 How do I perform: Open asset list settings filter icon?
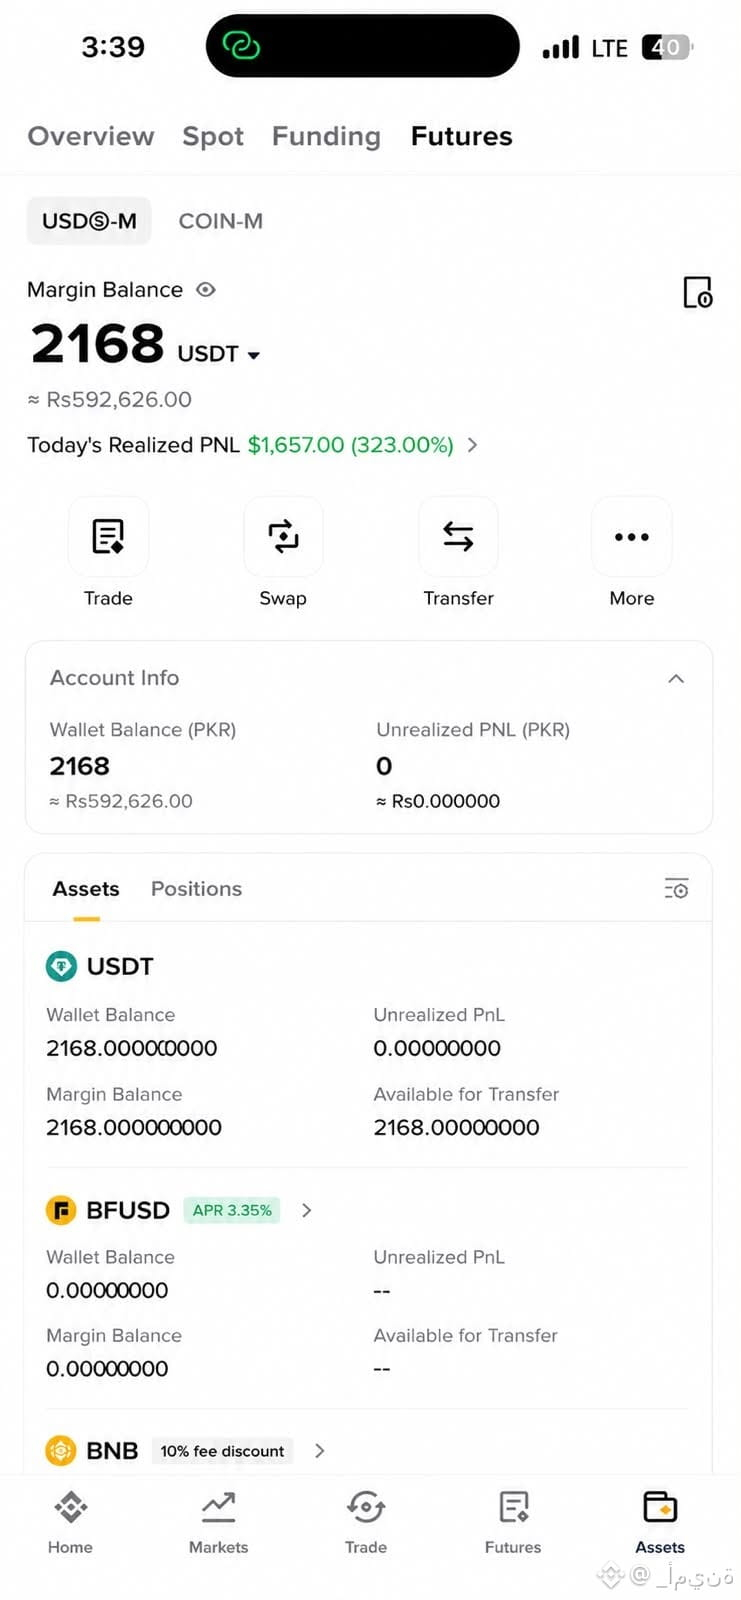click(677, 888)
